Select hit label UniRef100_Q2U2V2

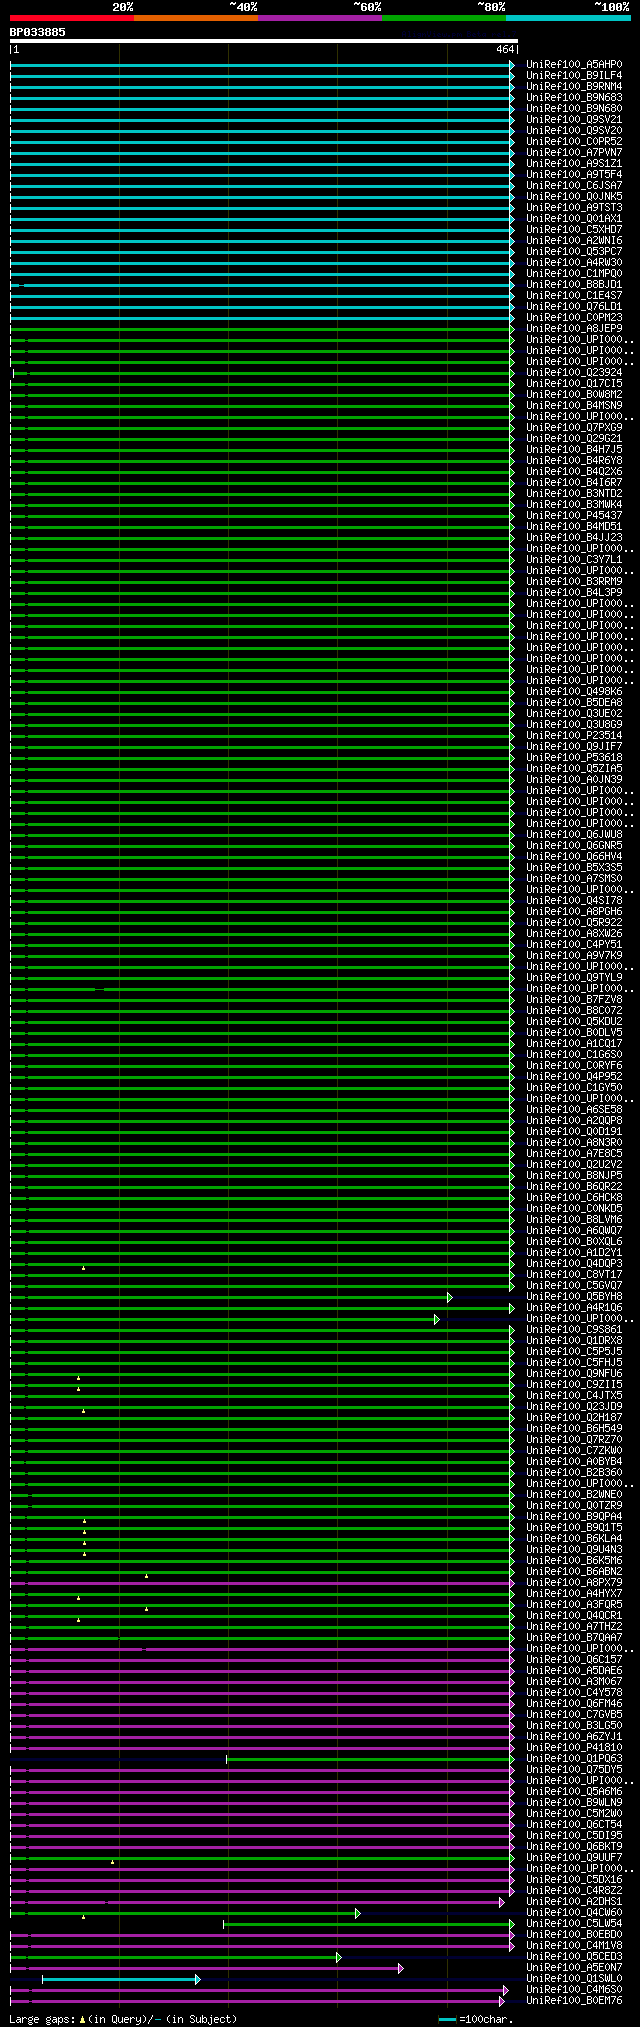tap(574, 1165)
